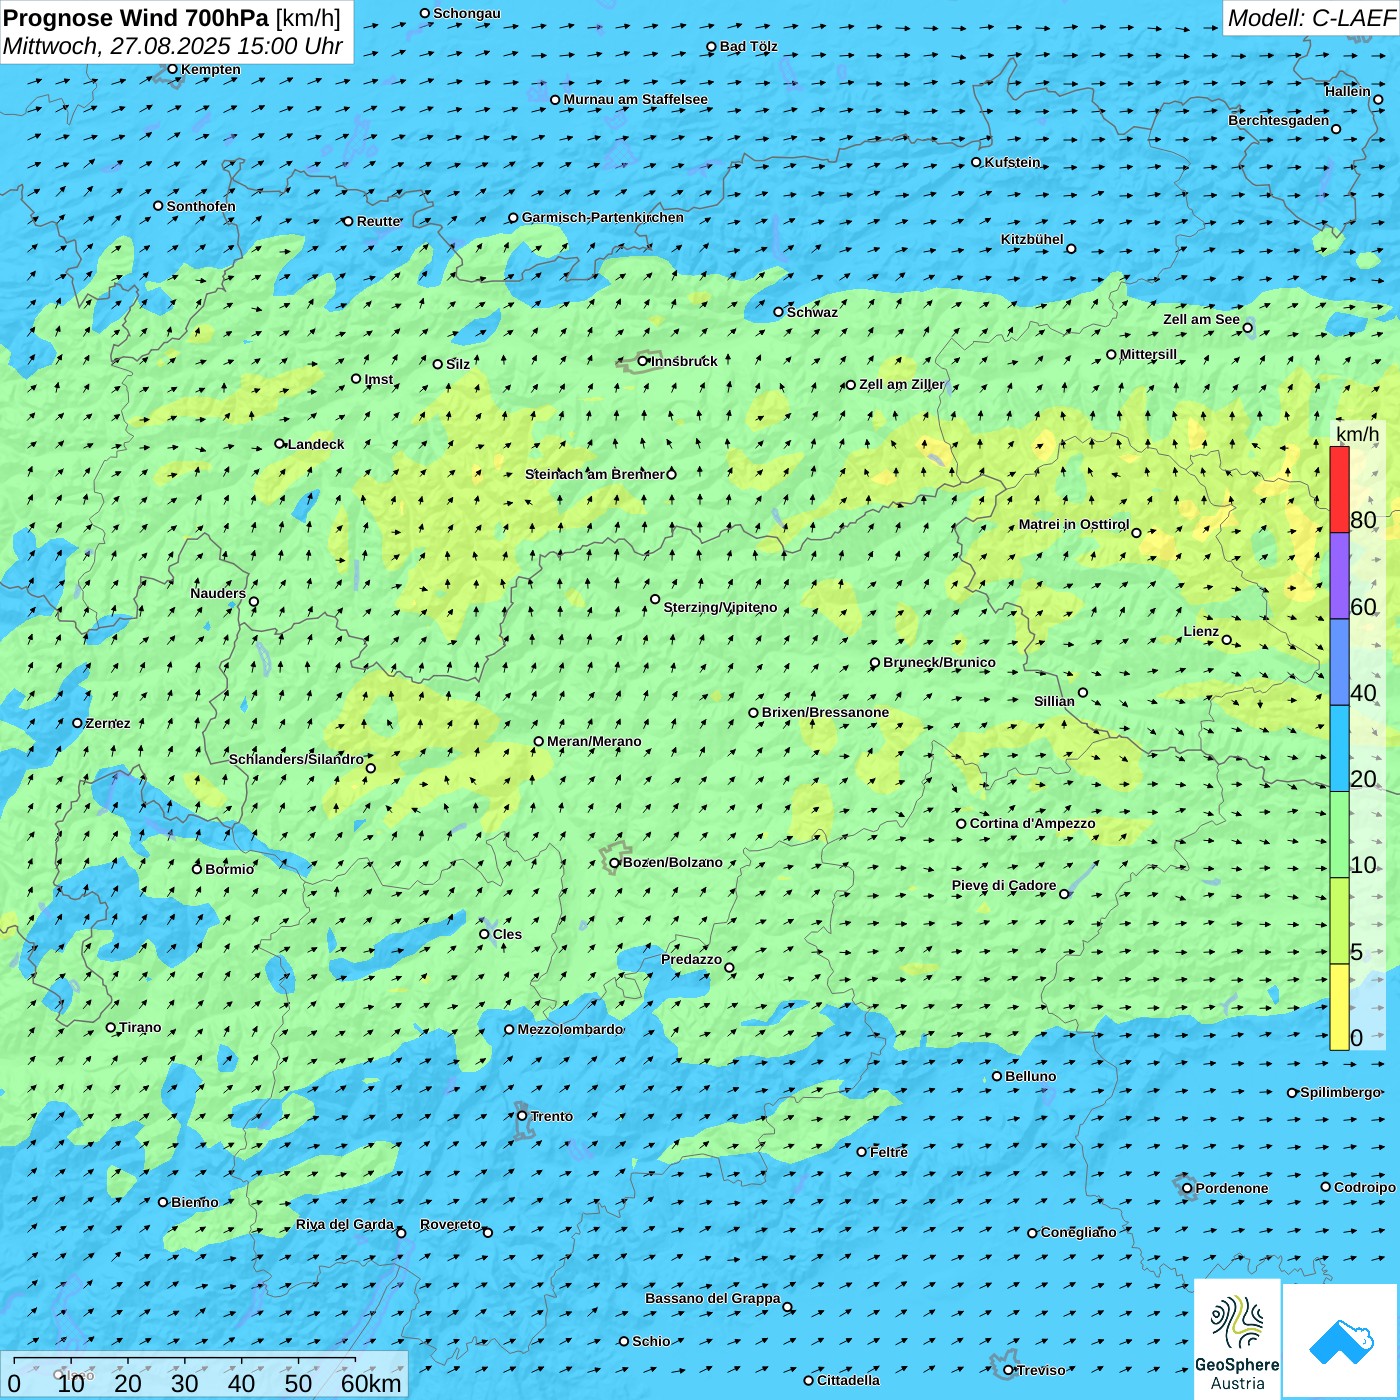This screenshot has width=1400, height=1400.
Task: Click the Kitzbühel location marker
Action: (1071, 249)
